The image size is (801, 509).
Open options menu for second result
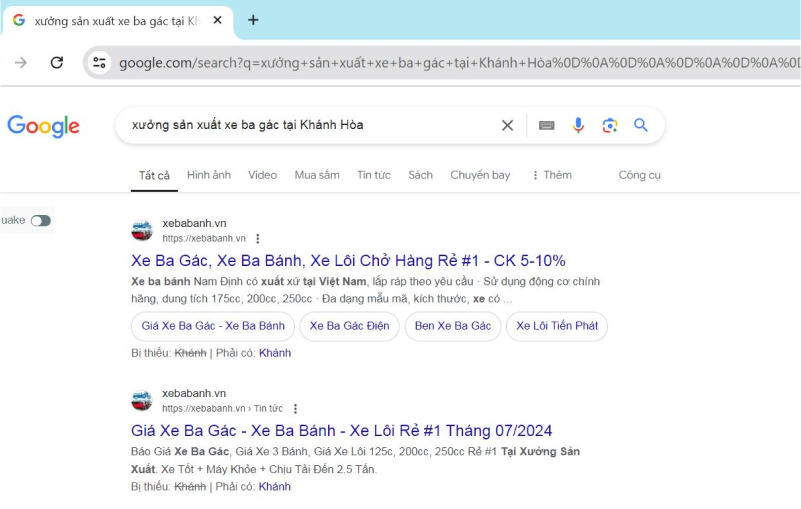pos(295,409)
